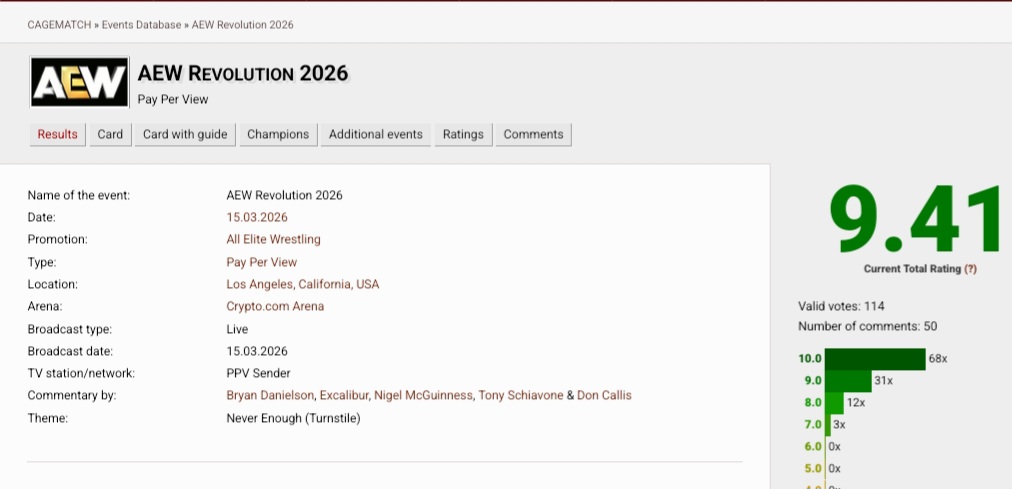This screenshot has height=489, width=1012.
Task: Open the CAGEMATCH breadcrumb link
Action: click(x=59, y=25)
